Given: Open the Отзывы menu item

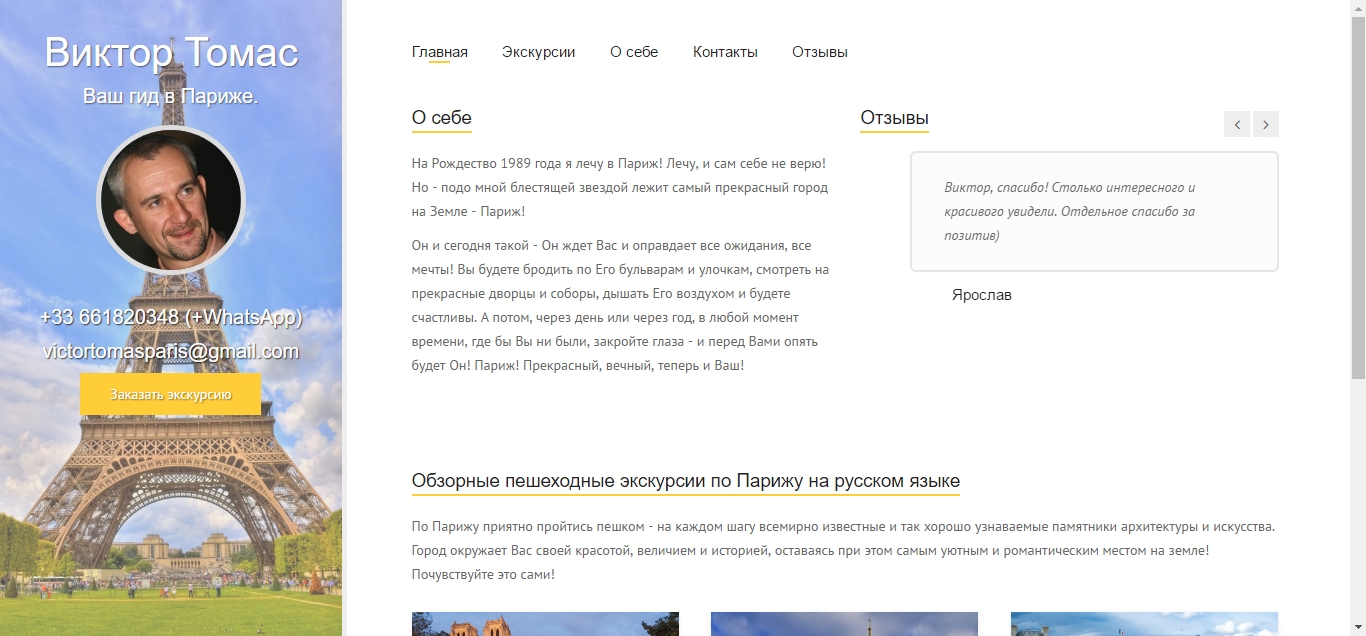Looking at the screenshot, I should pyautogui.click(x=820, y=52).
